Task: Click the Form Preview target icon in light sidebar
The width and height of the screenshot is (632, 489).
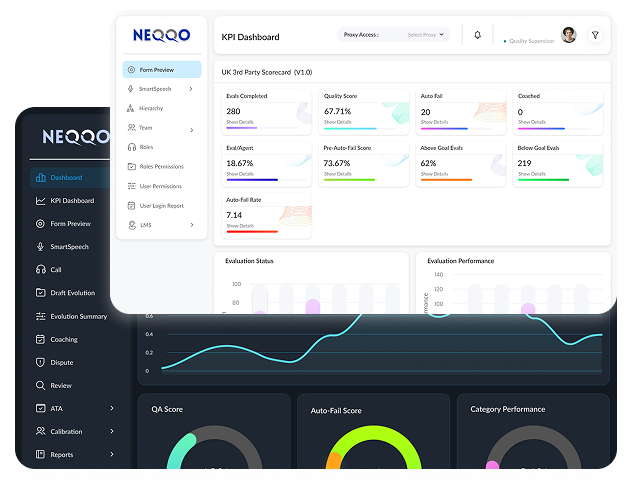Action: 131,70
